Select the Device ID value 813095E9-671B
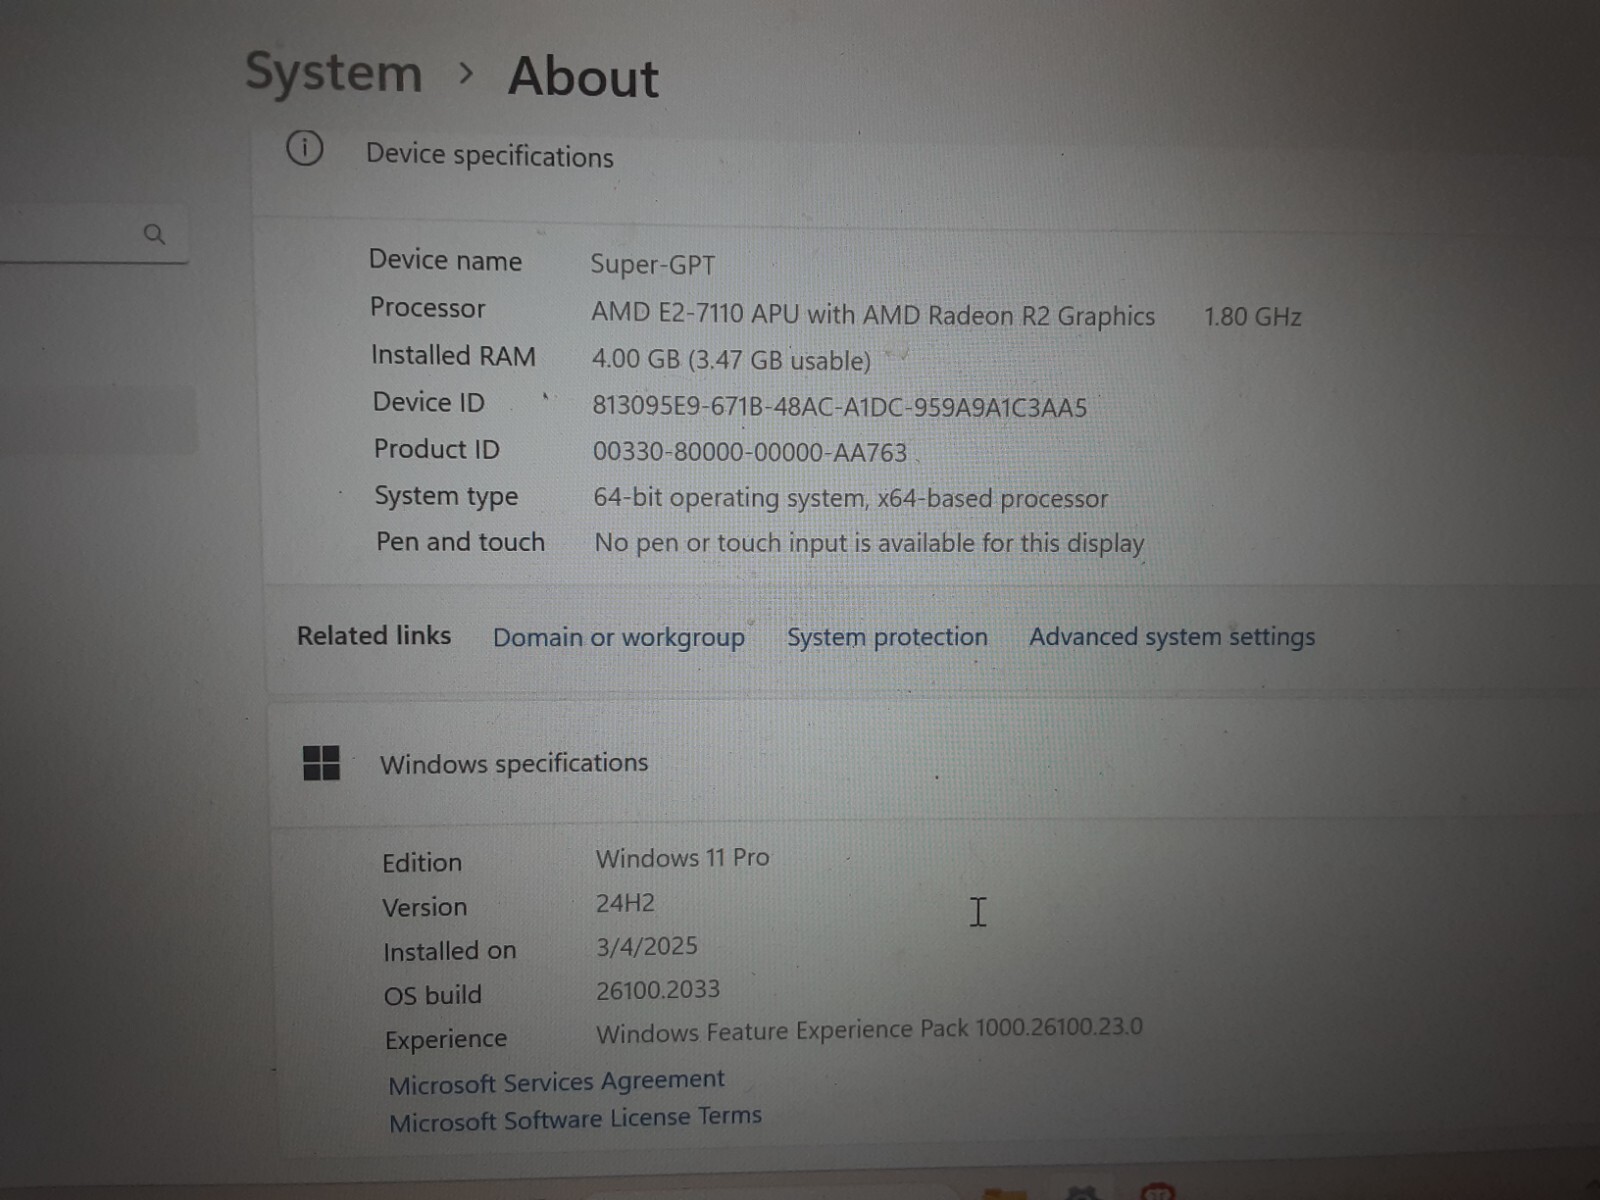Image resolution: width=1600 pixels, height=1200 pixels. 839,407
